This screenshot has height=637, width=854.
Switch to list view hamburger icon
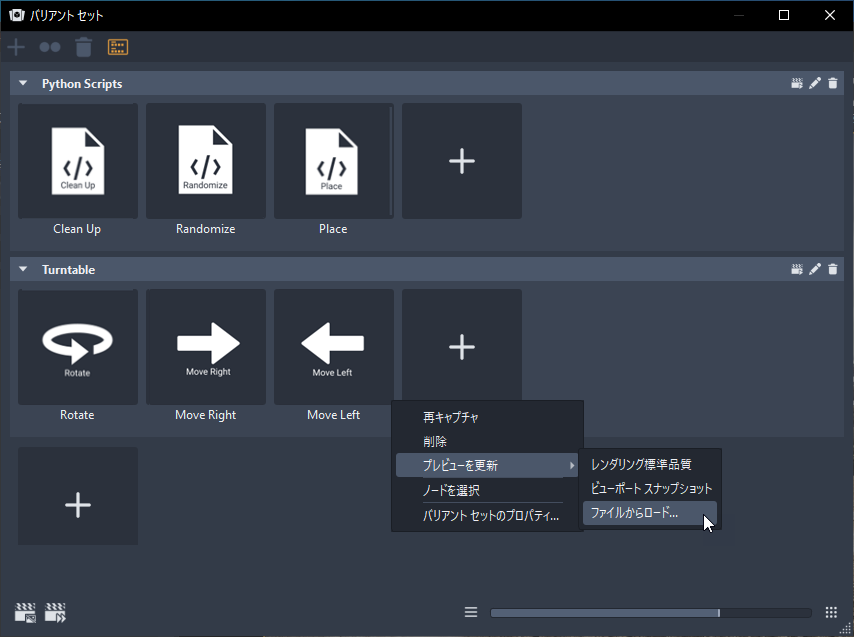click(471, 612)
